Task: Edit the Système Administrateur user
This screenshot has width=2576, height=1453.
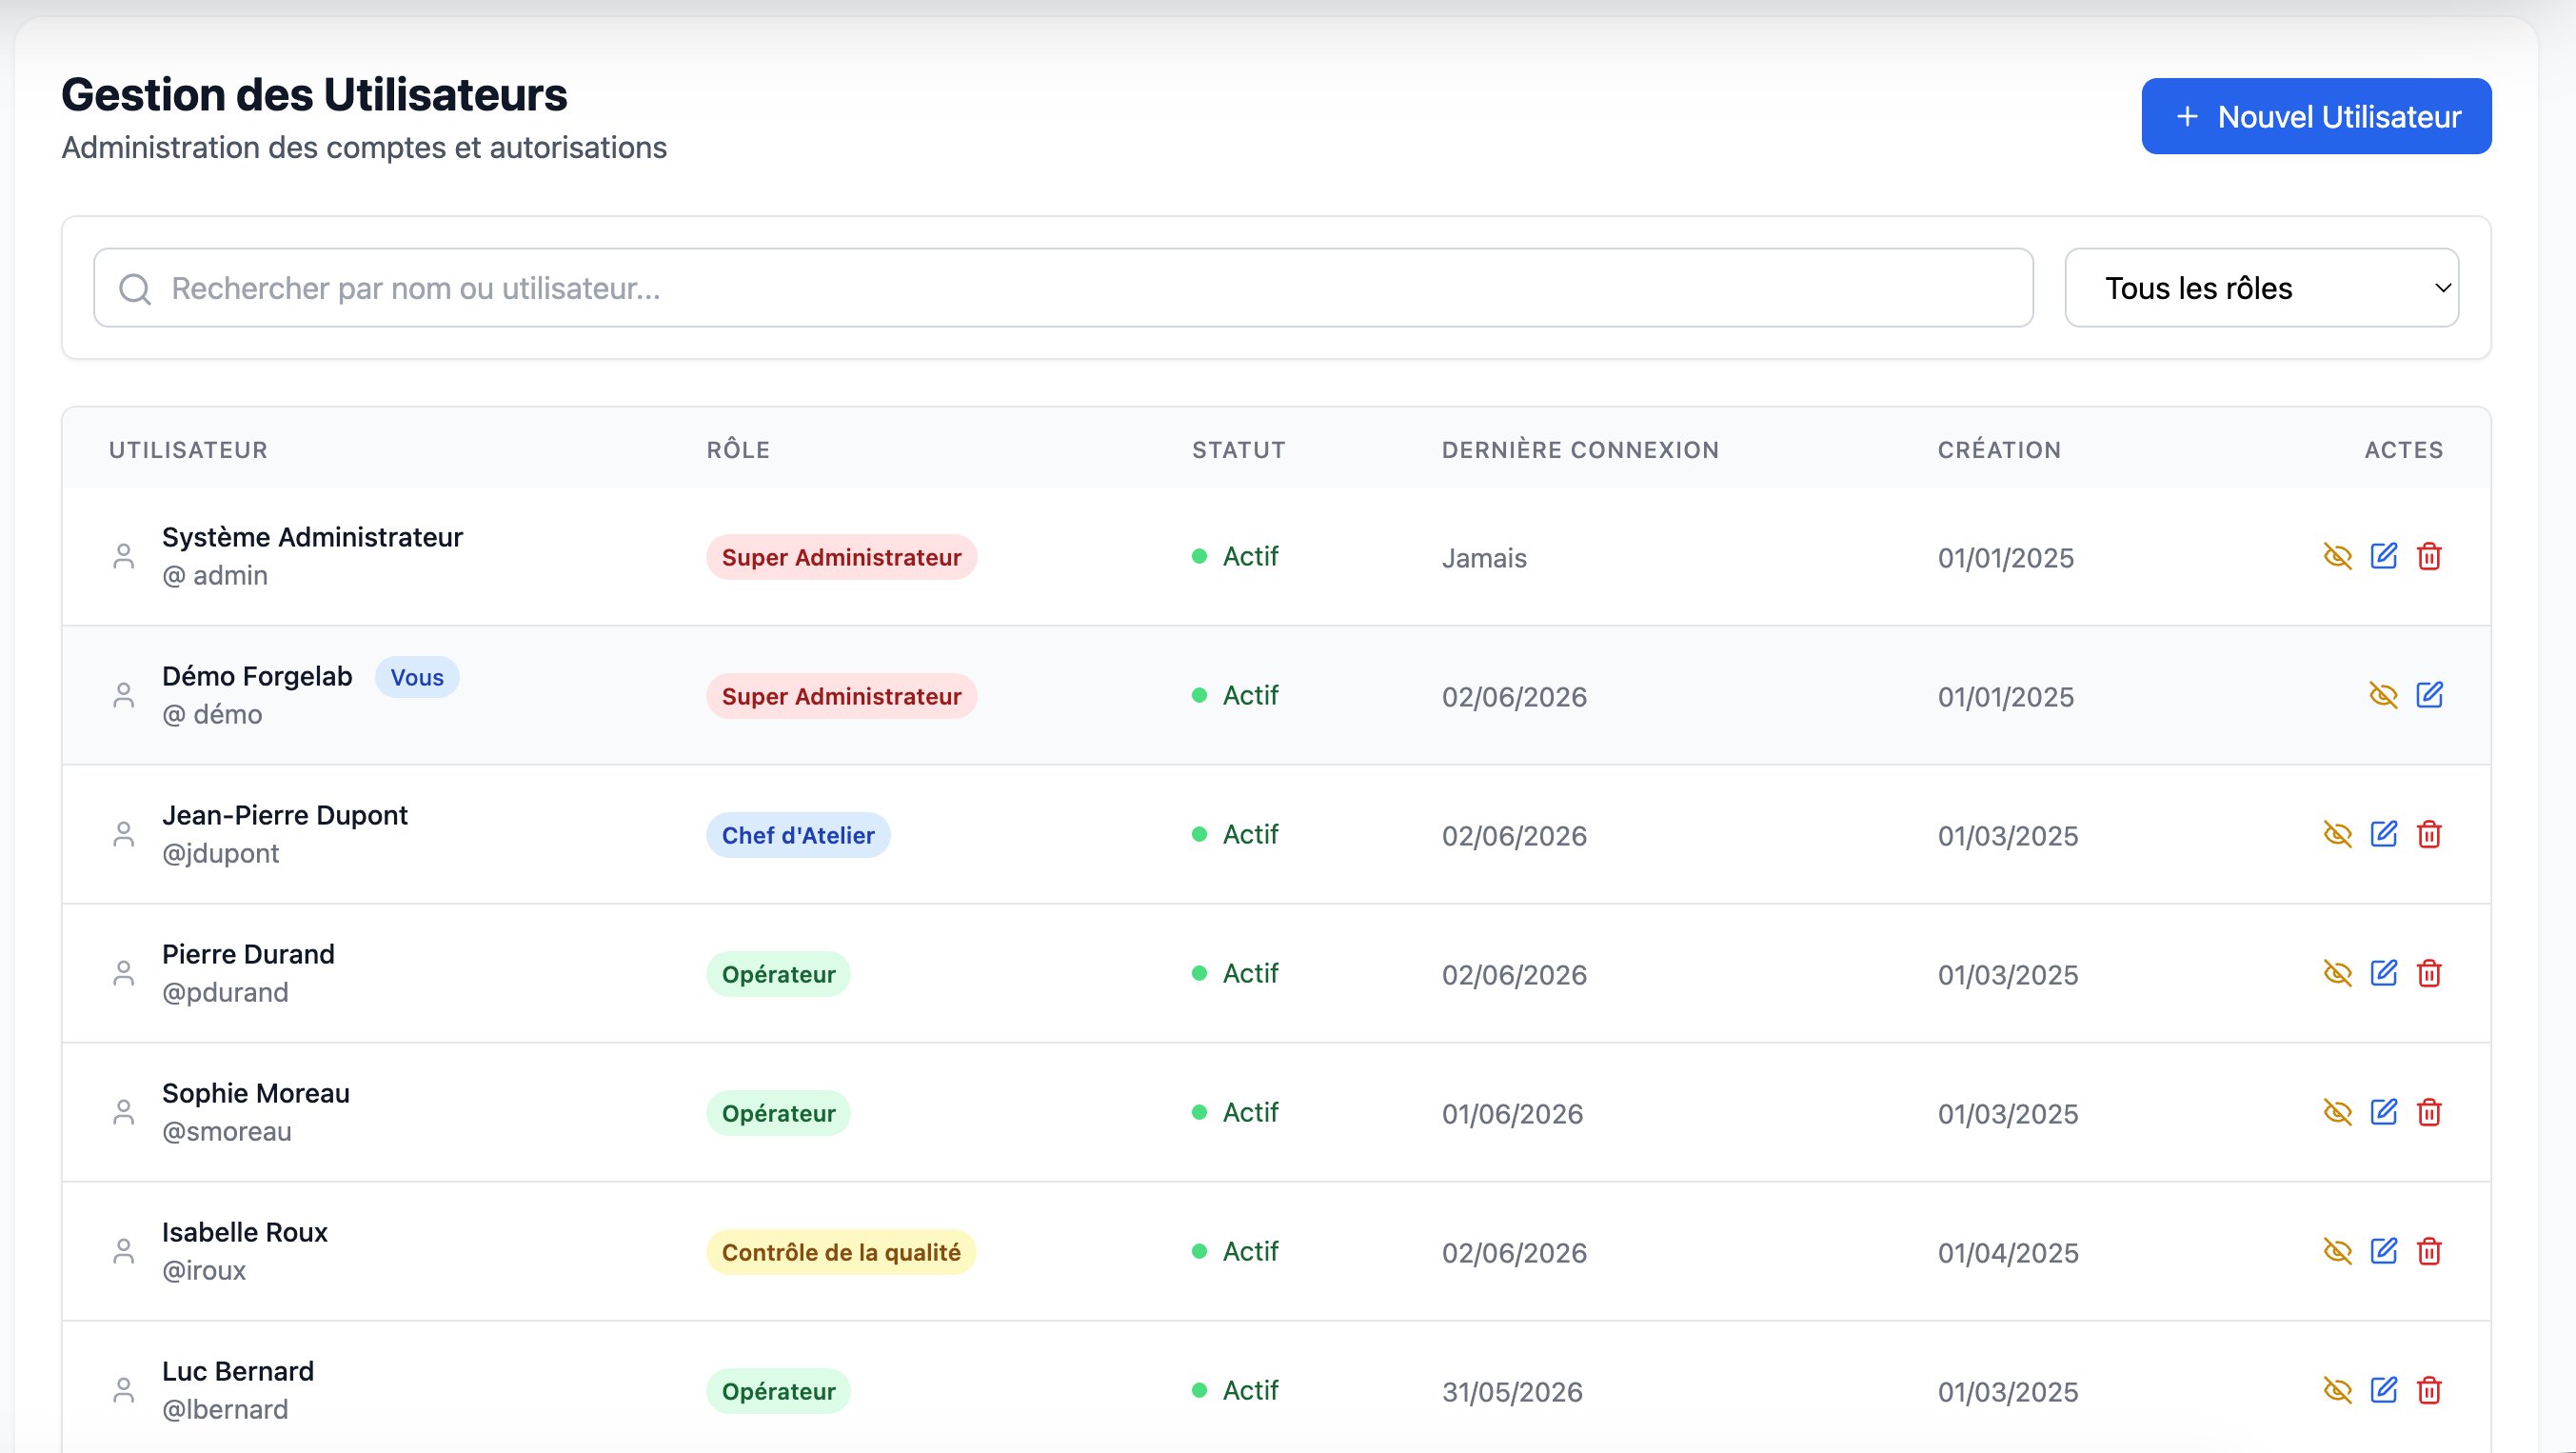Action: pos(2383,556)
